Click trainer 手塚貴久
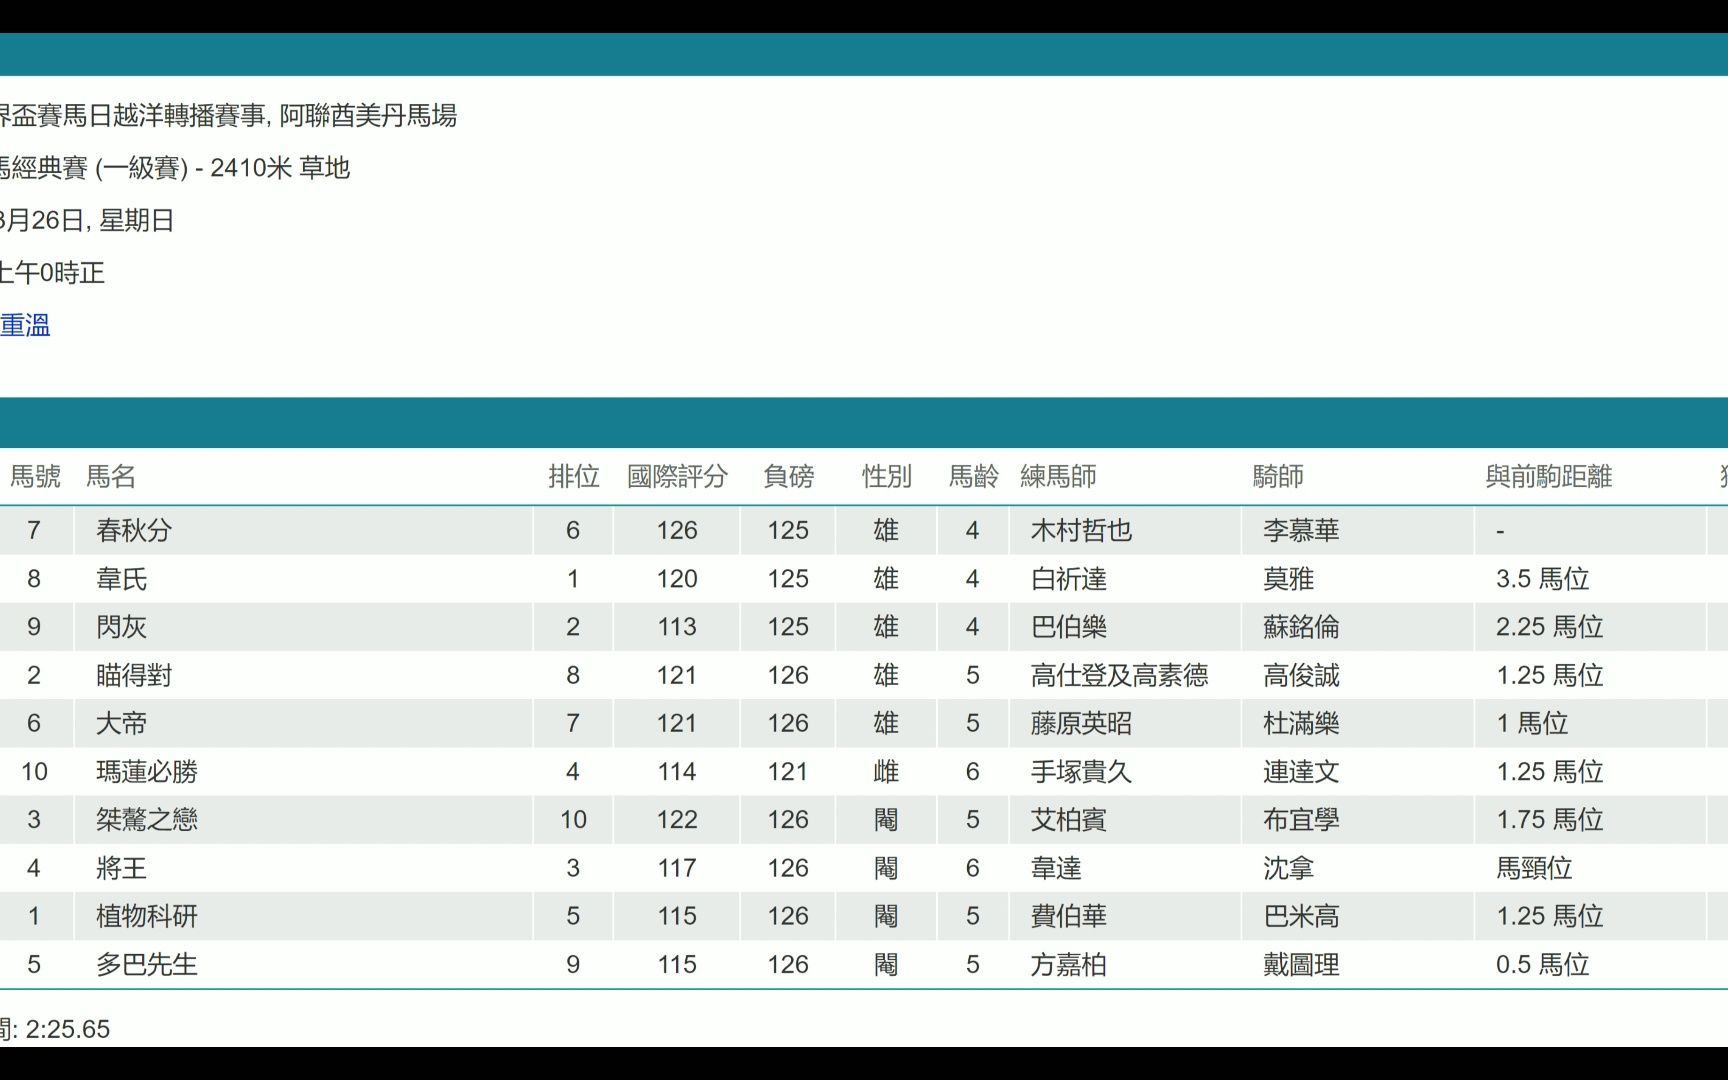This screenshot has width=1728, height=1080. (x=1081, y=771)
